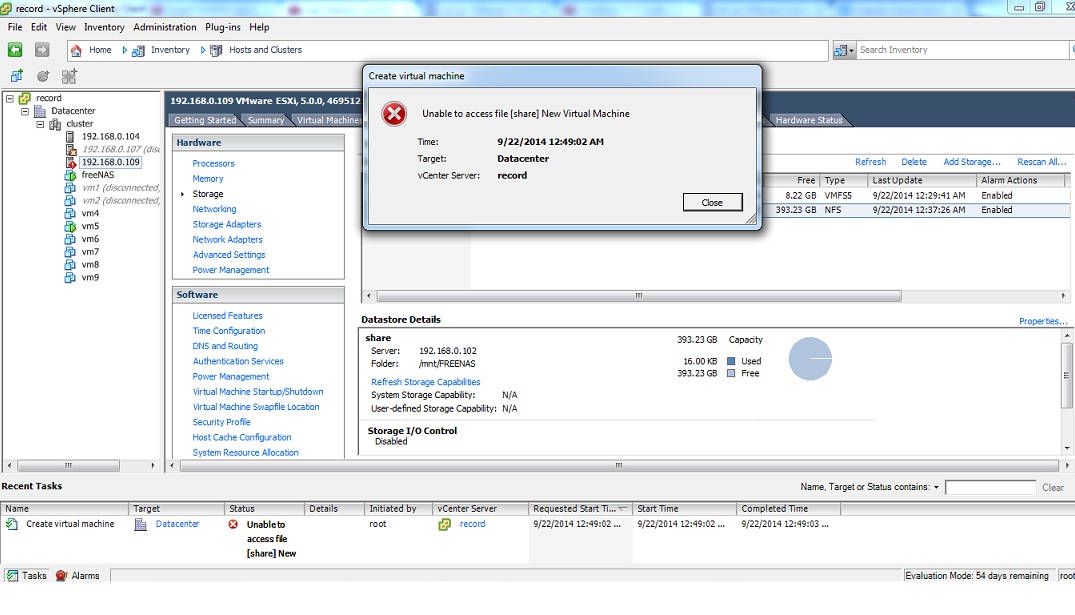Click the cluster icon in the inventory tree
1075x615 pixels.
point(55,124)
